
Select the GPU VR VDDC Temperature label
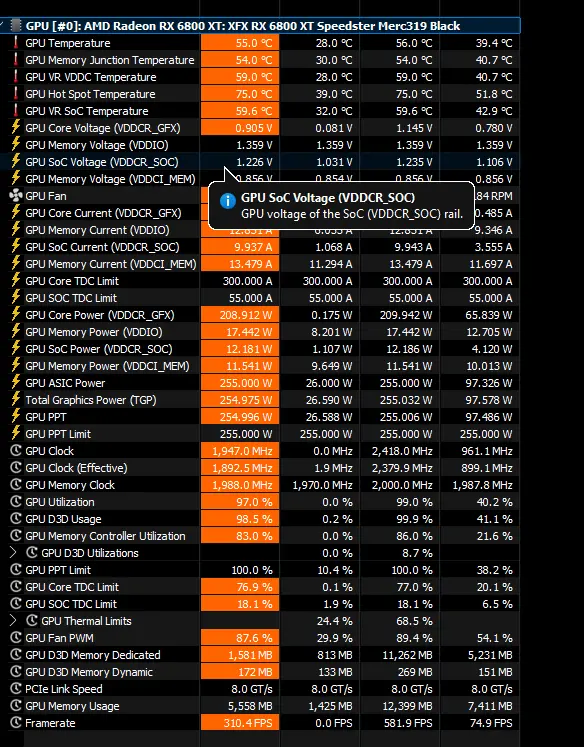point(91,77)
